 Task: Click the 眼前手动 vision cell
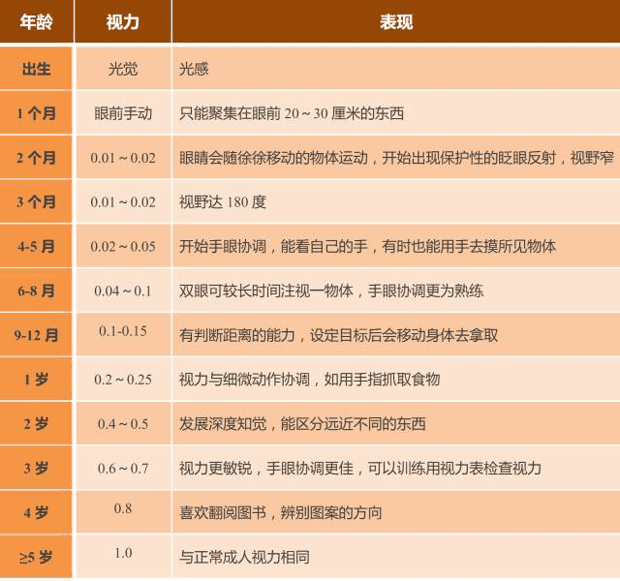pyautogui.click(x=123, y=113)
